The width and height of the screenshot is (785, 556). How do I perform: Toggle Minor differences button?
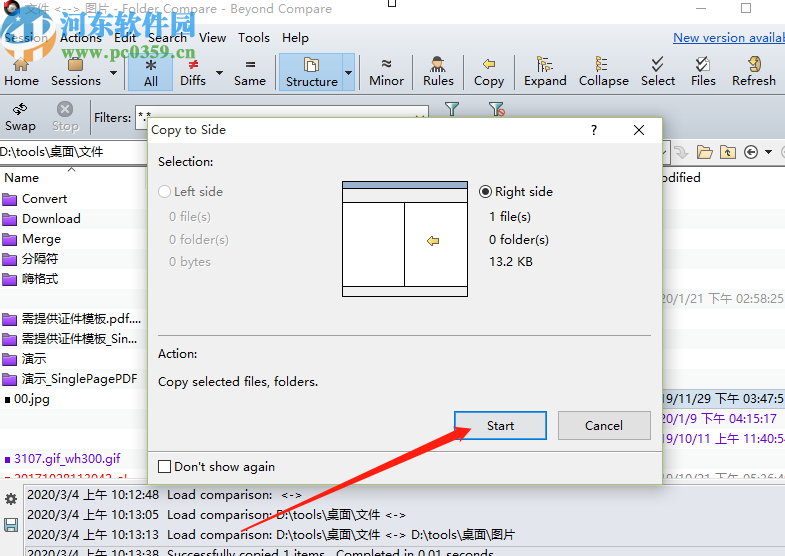tap(386, 72)
